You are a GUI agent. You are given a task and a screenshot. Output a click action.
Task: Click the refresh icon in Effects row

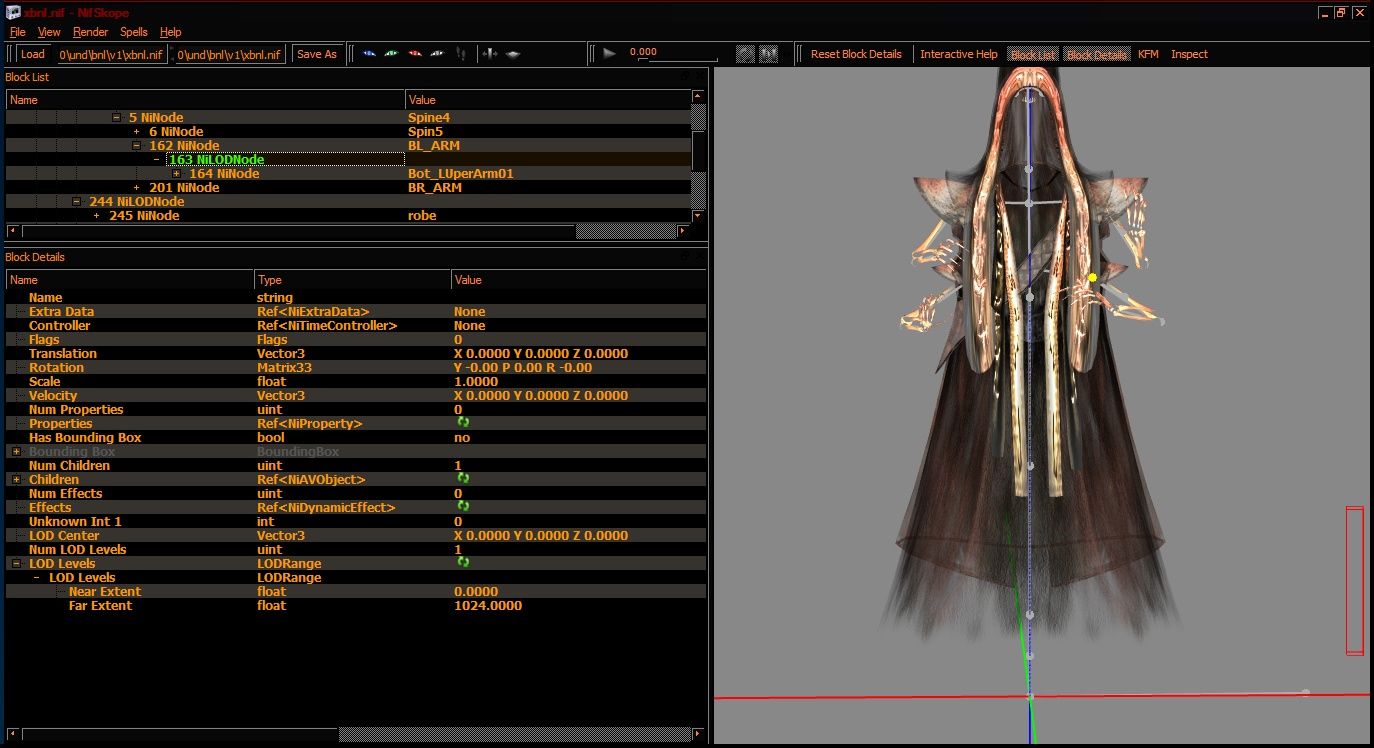click(463, 507)
